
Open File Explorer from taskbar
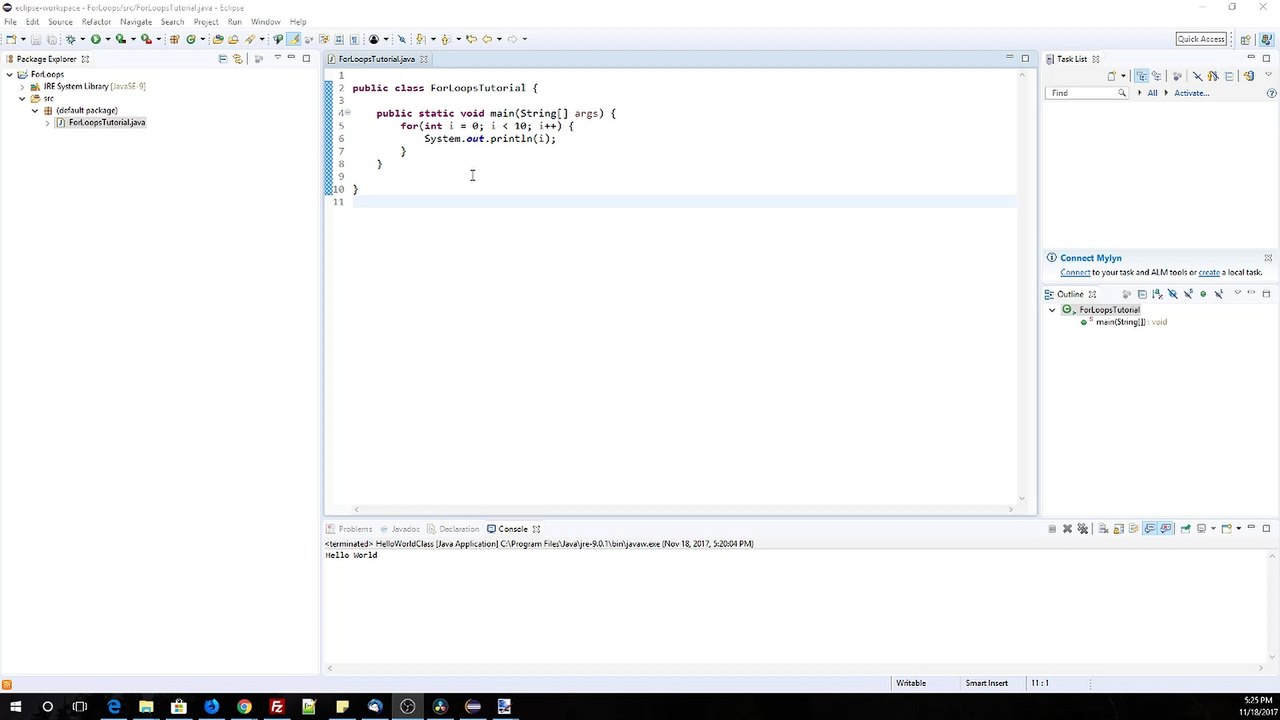[146, 707]
